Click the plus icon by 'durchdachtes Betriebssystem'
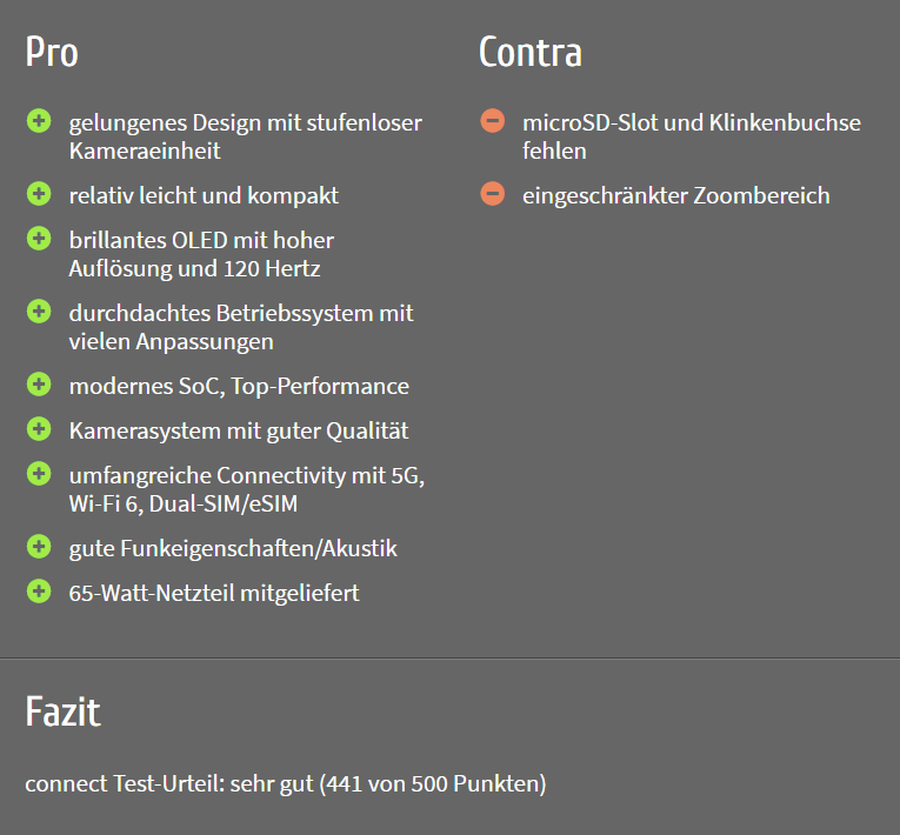Viewport: 900px width, 835px height. point(39,311)
